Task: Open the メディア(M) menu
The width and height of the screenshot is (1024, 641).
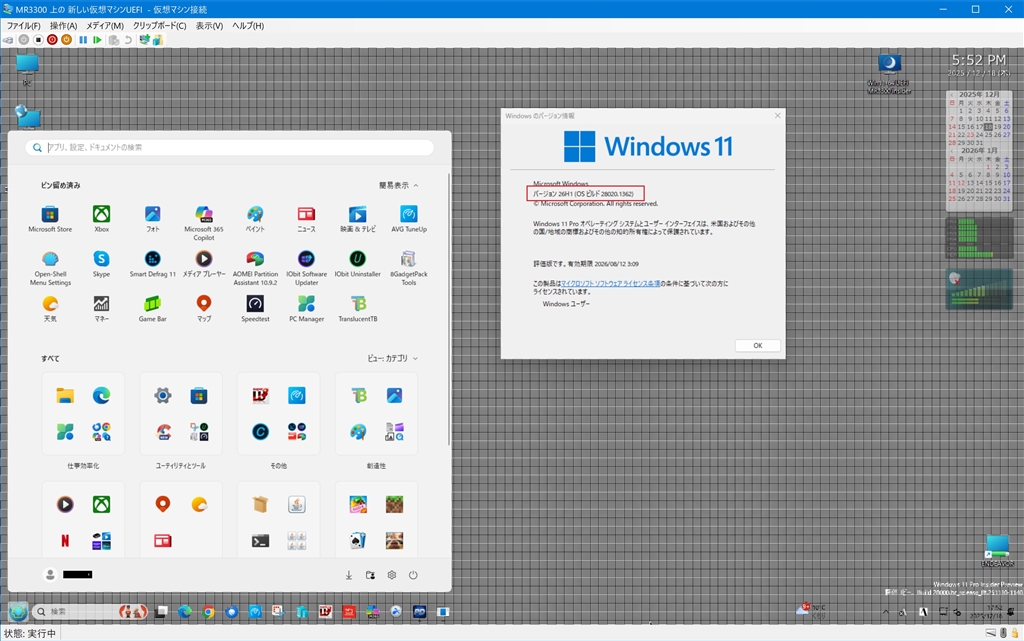Action: (105, 25)
